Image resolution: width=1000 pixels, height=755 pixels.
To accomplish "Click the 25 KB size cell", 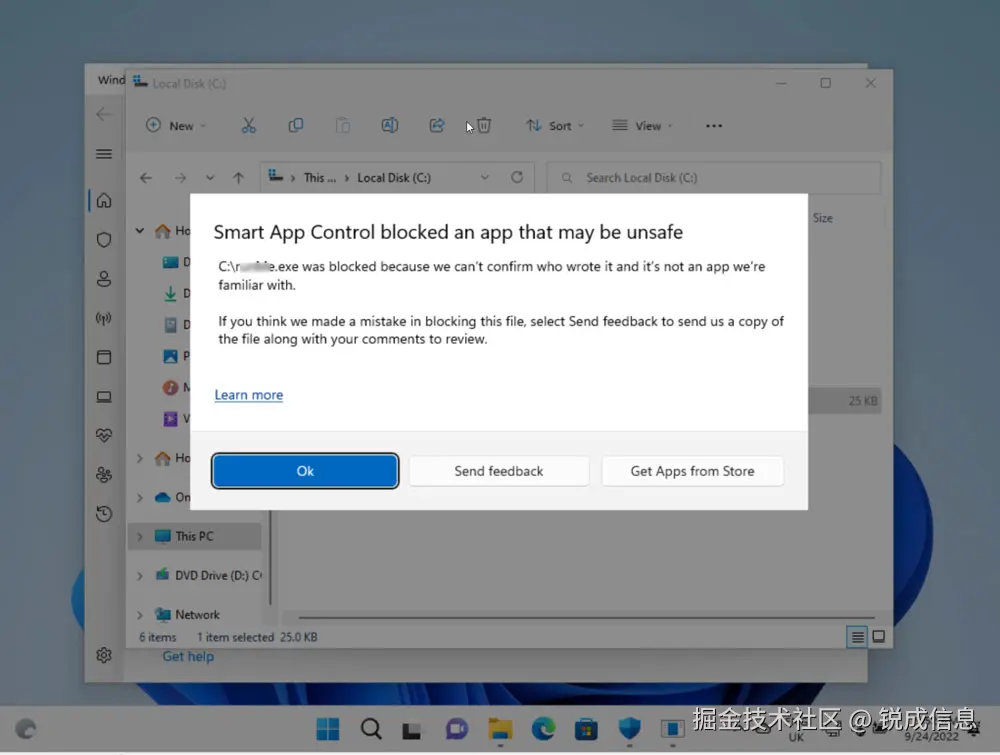I will [x=862, y=400].
